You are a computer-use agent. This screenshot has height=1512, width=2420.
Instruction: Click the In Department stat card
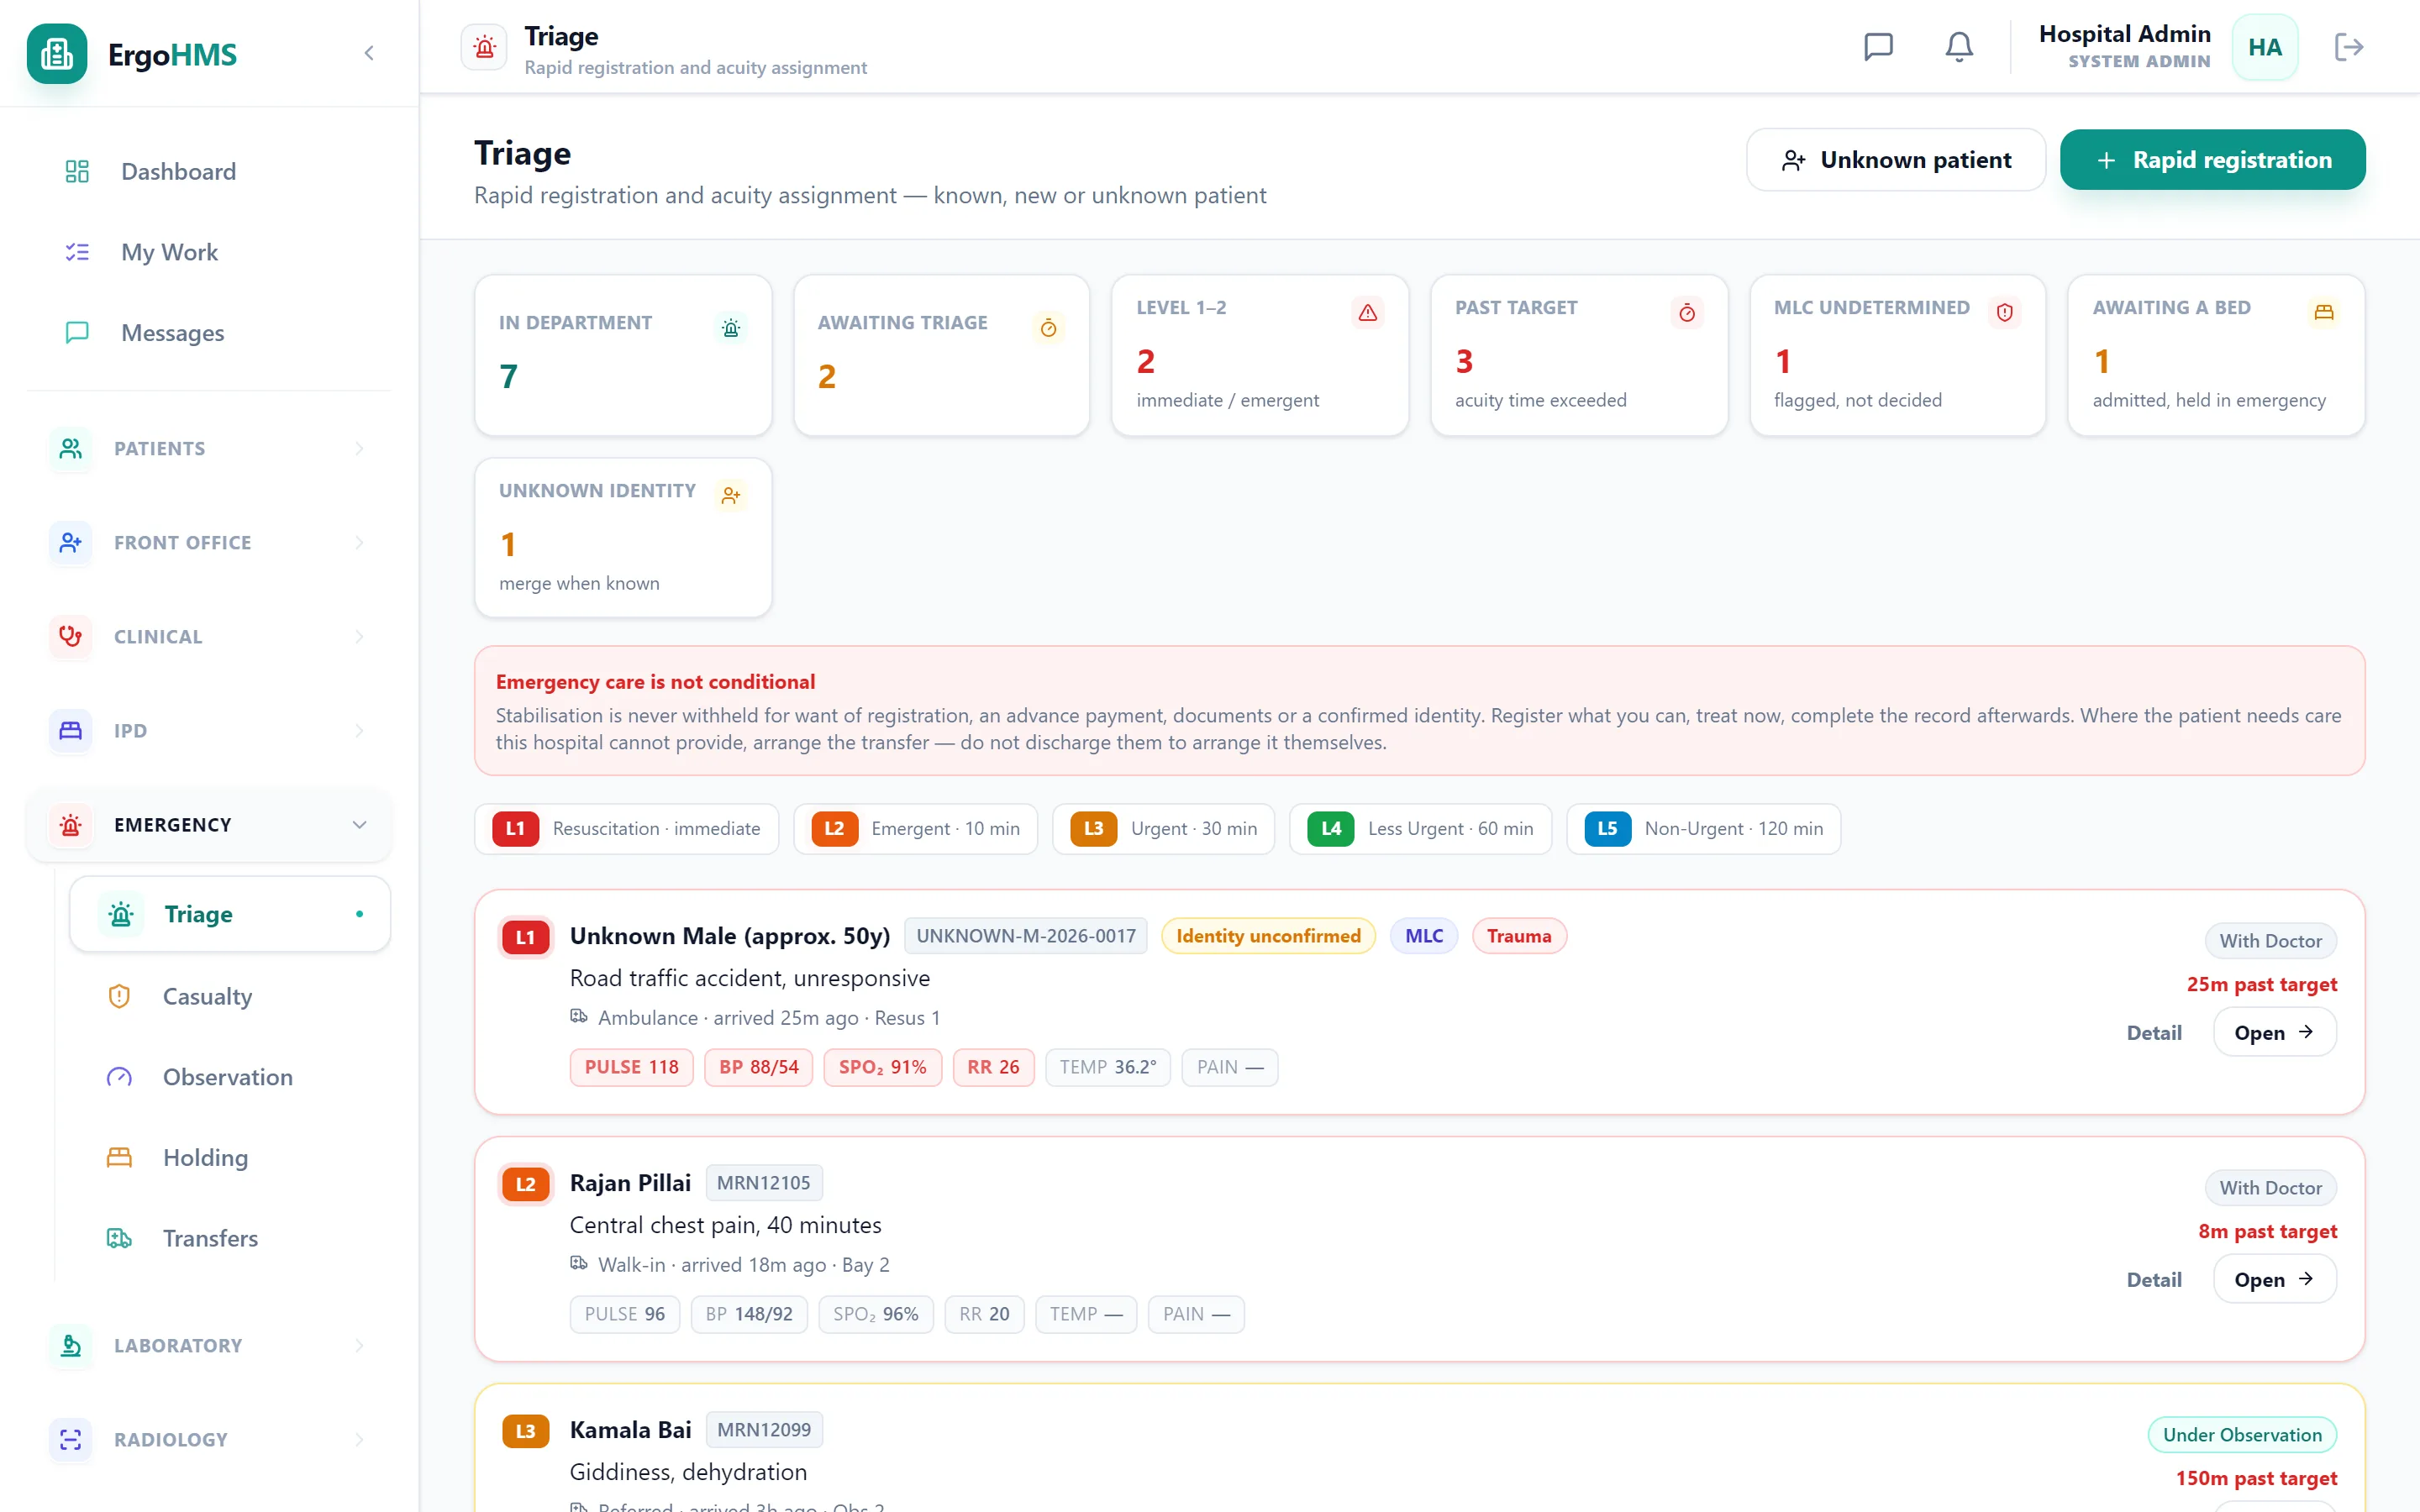tap(623, 355)
